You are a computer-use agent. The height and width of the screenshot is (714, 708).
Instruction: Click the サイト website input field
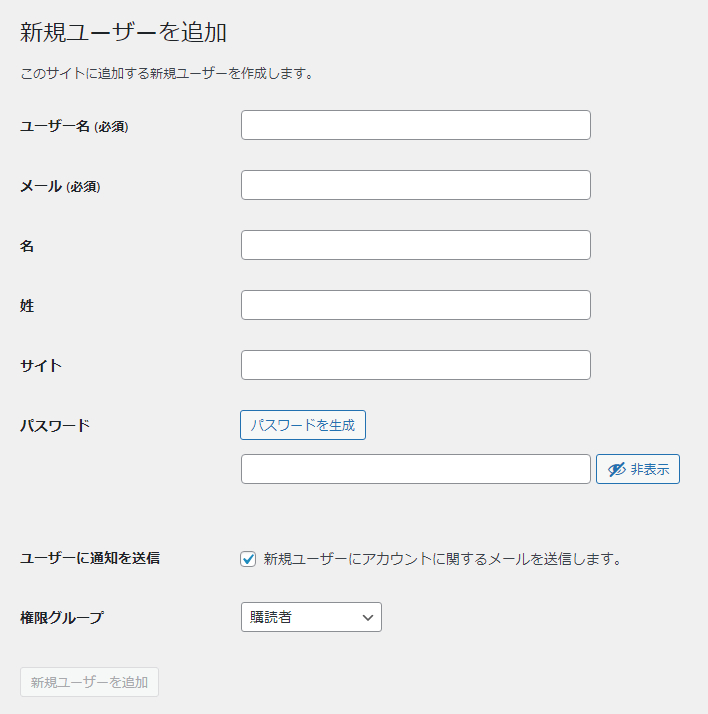(415, 365)
